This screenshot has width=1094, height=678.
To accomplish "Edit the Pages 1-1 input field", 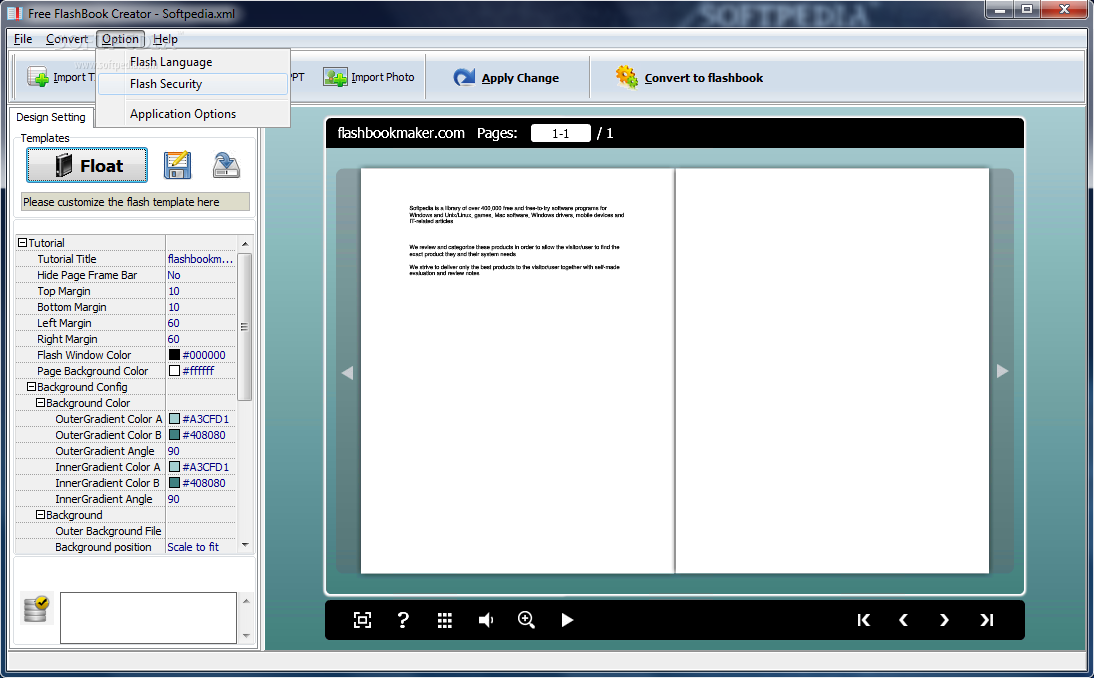I will (560, 133).
